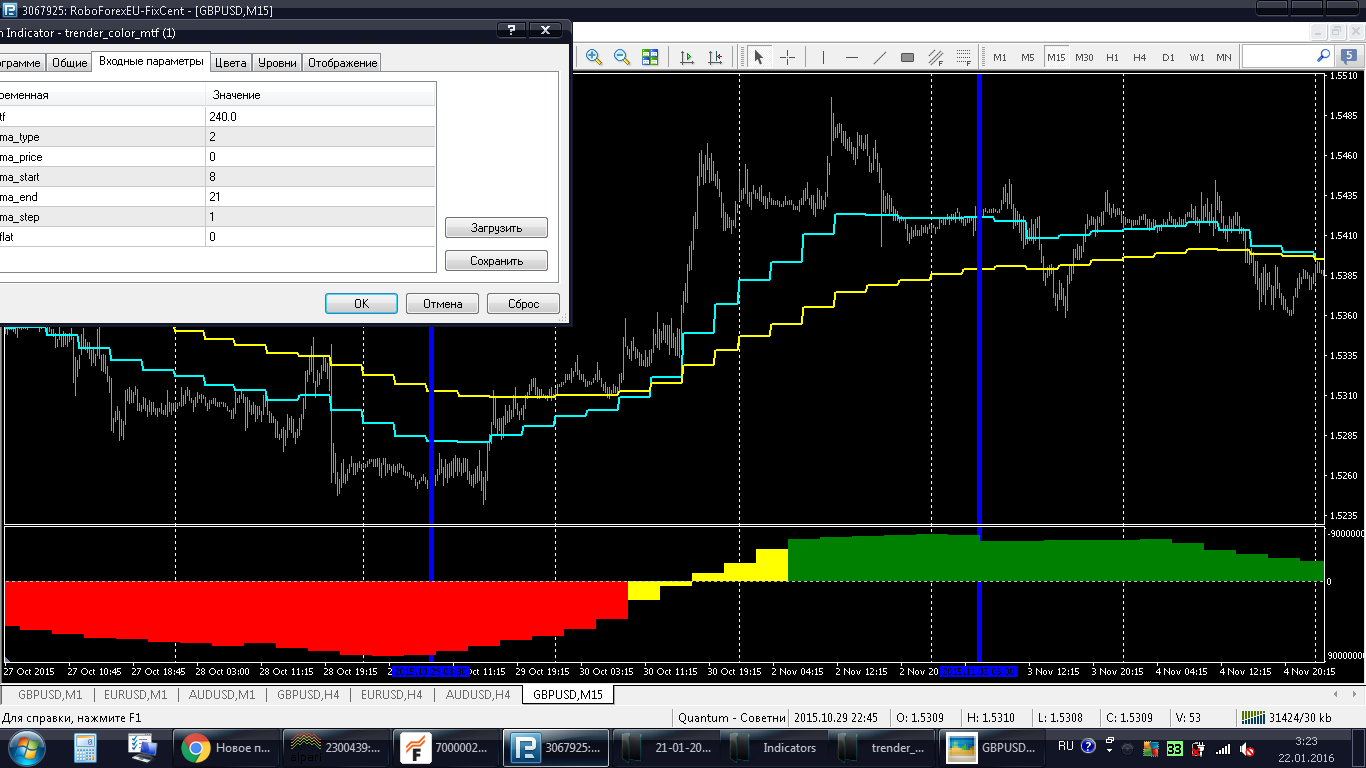Select the rectangle shape tool

tap(907, 57)
